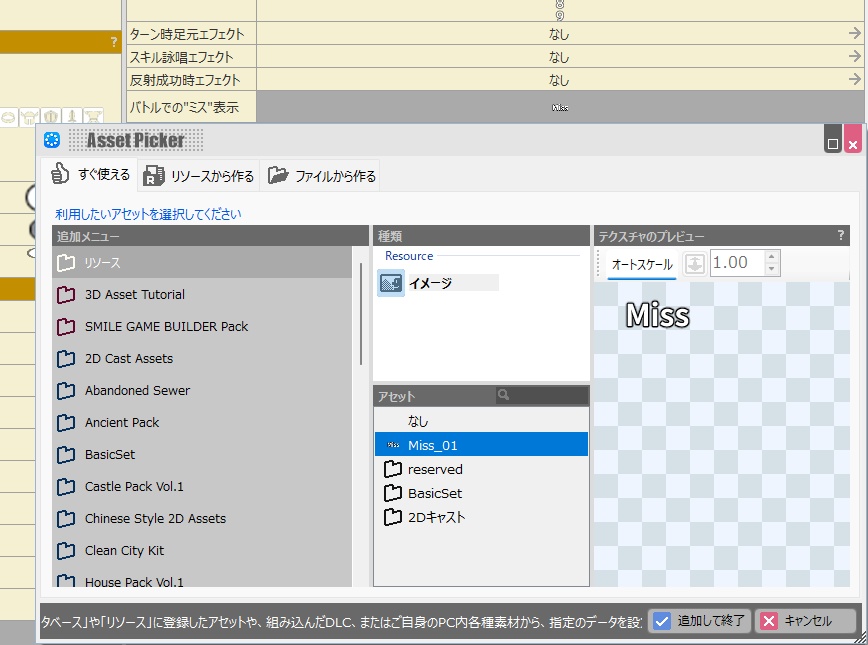Increase the texture scale with up arrow
Image resolution: width=868 pixels, height=645 pixels.
click(x=772, y=256)
